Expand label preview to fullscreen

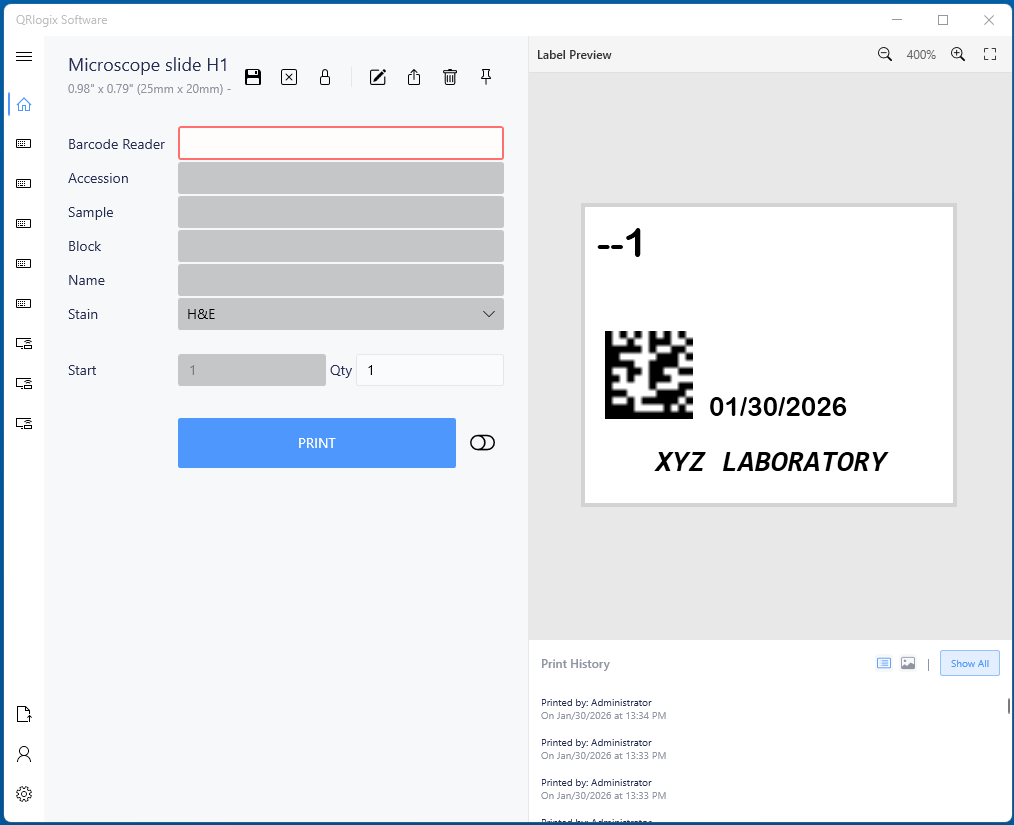point(990,55)
